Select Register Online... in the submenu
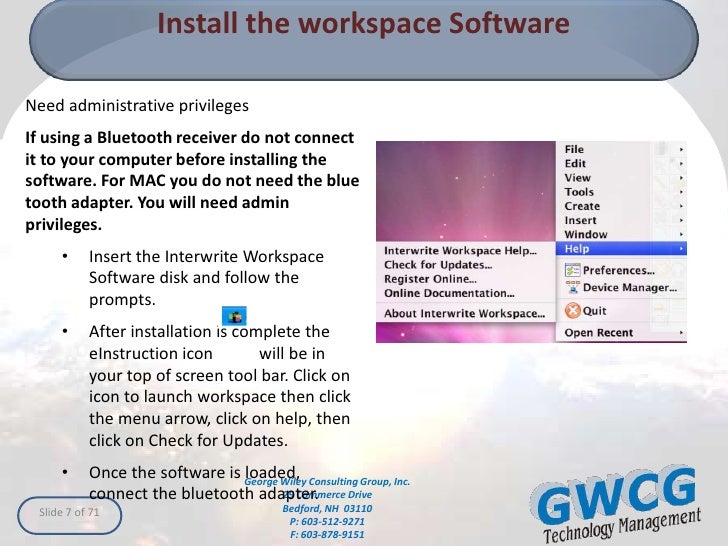Screen dimensions: 728x546 pos(430,279)
